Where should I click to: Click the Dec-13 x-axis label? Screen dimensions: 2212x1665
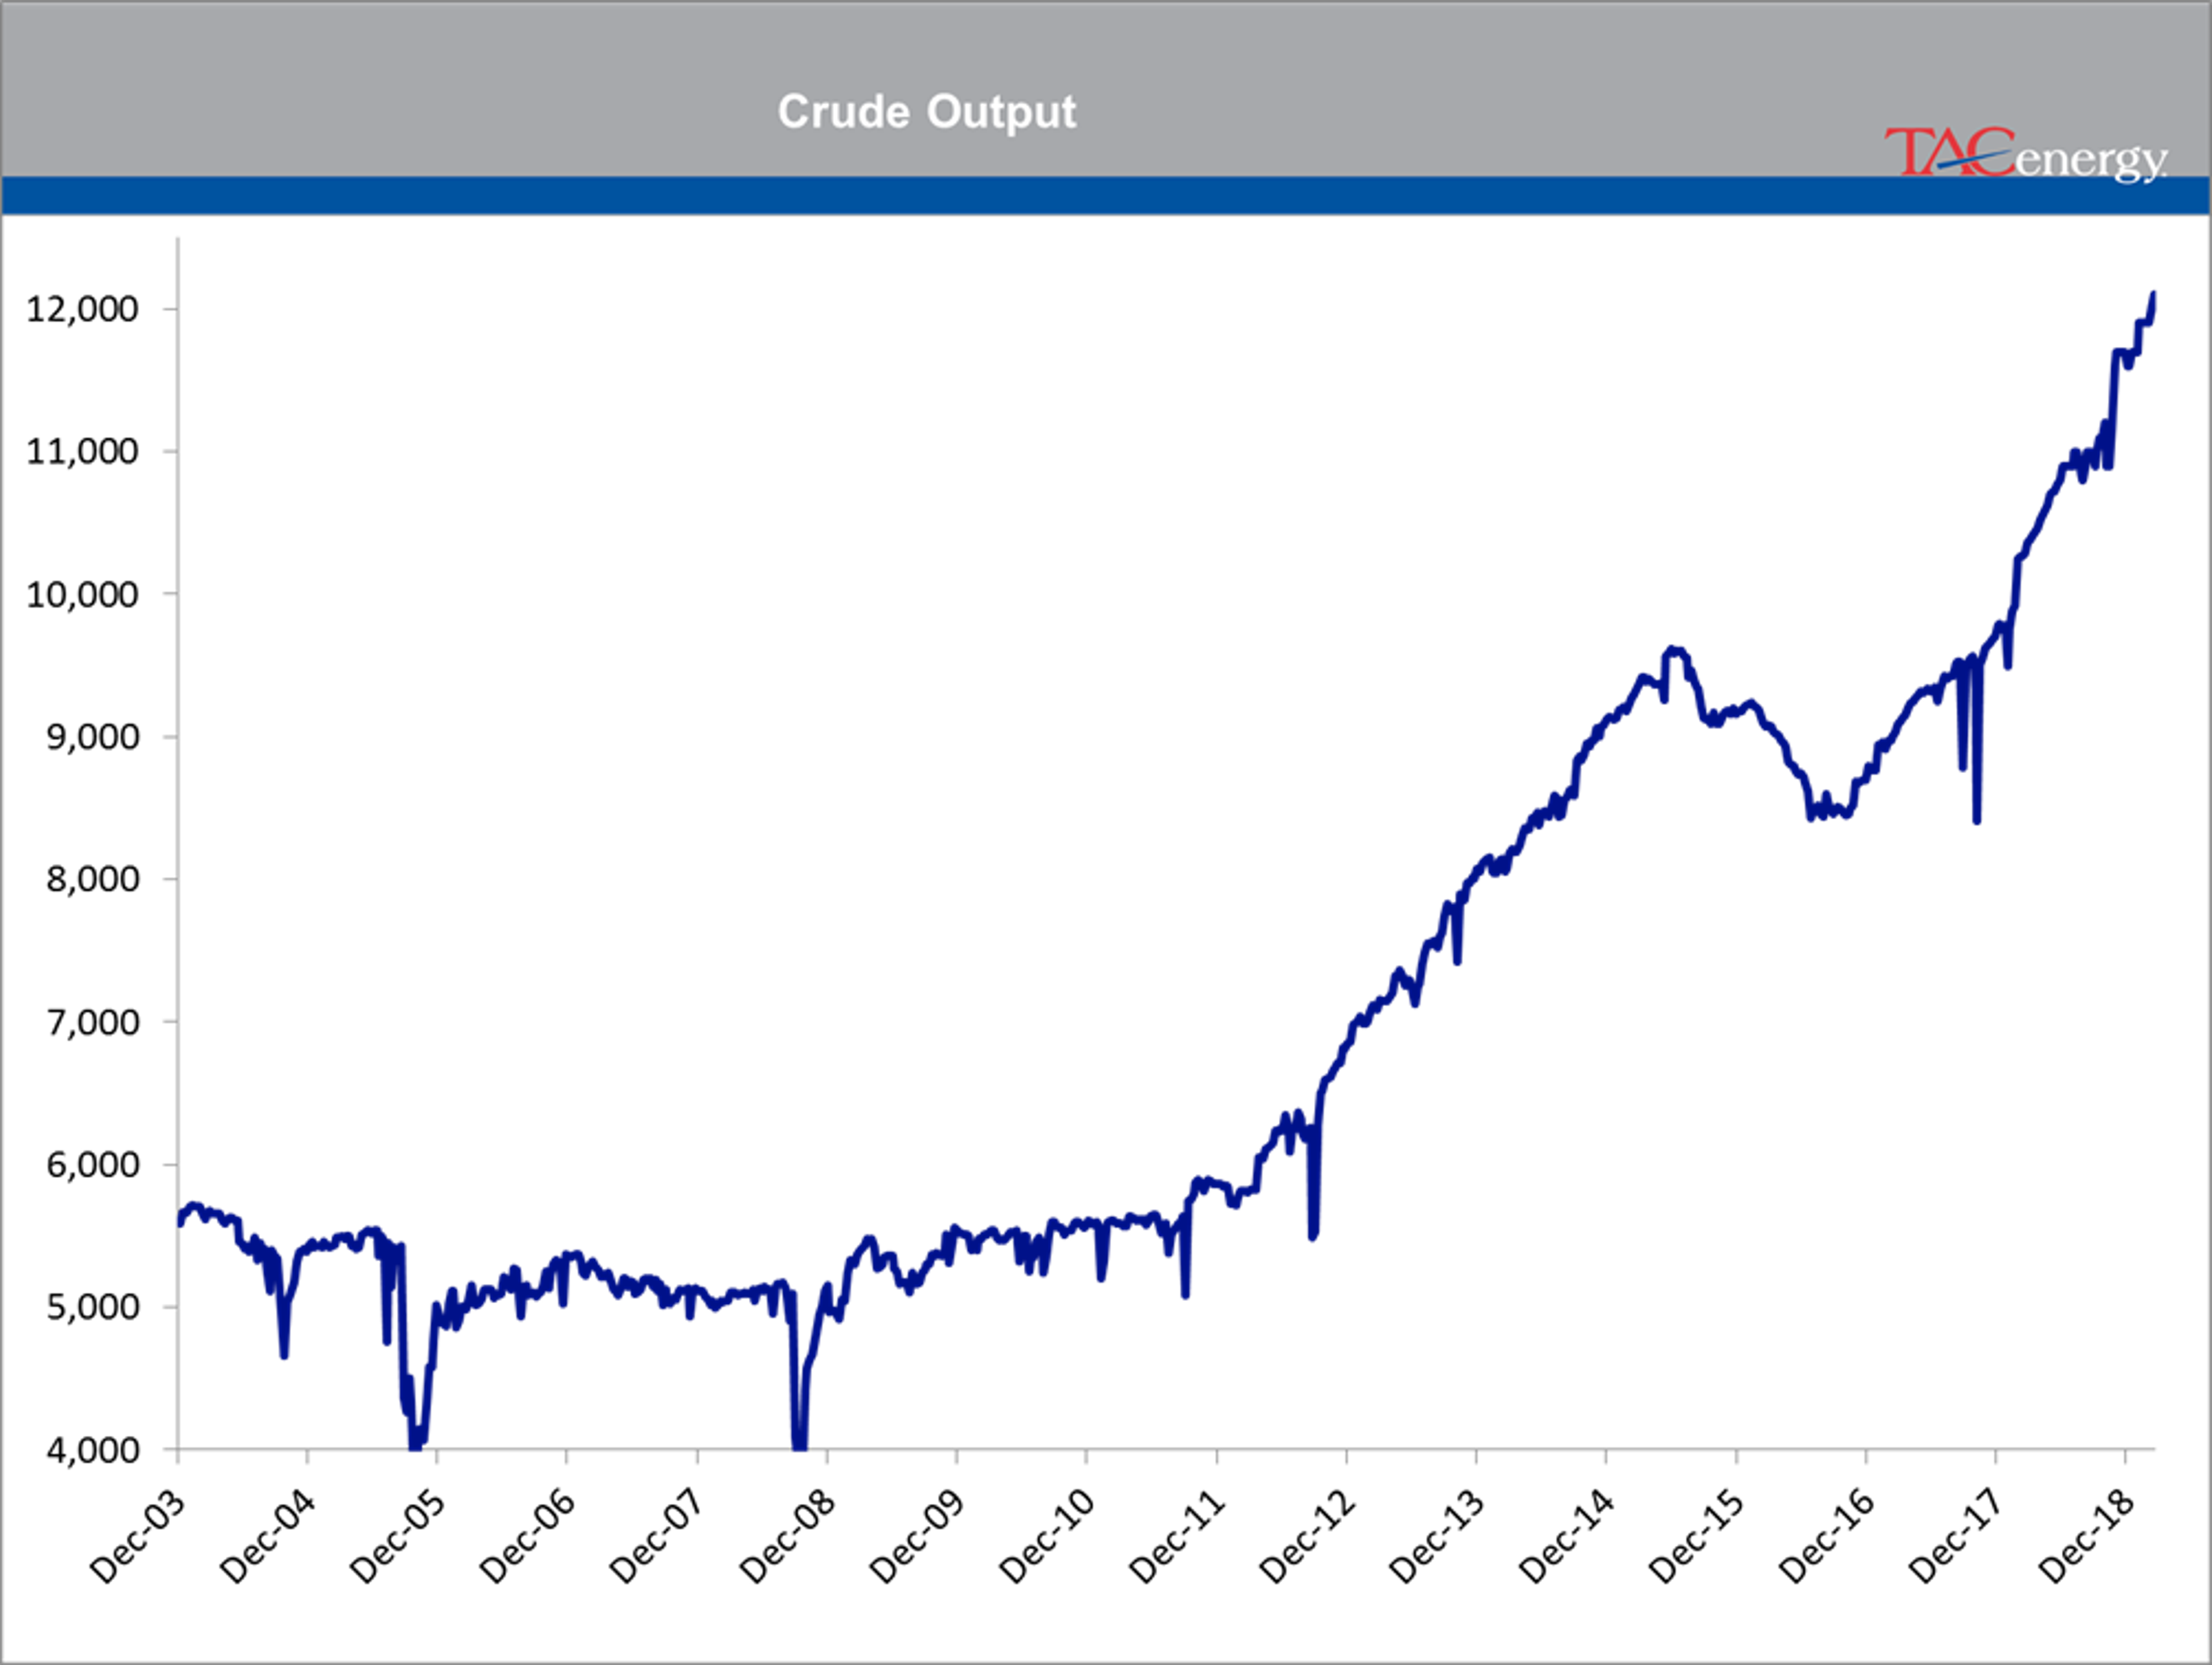(1437, 1537)
